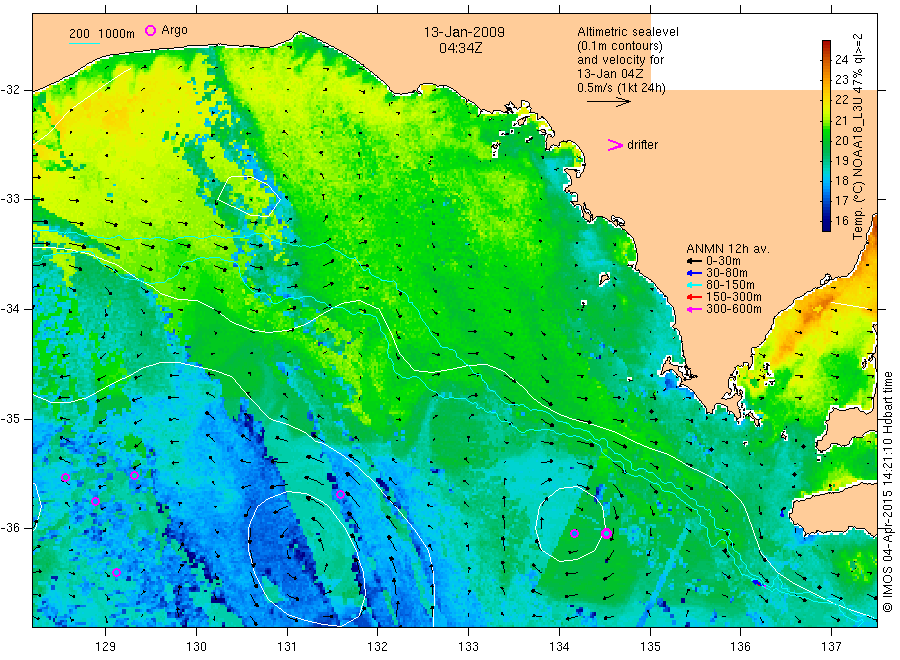This screenshot has height=660, width=900.
Task: Click the red 150-300m arrow in ANMN legend
Action: (x=695, y=297)
